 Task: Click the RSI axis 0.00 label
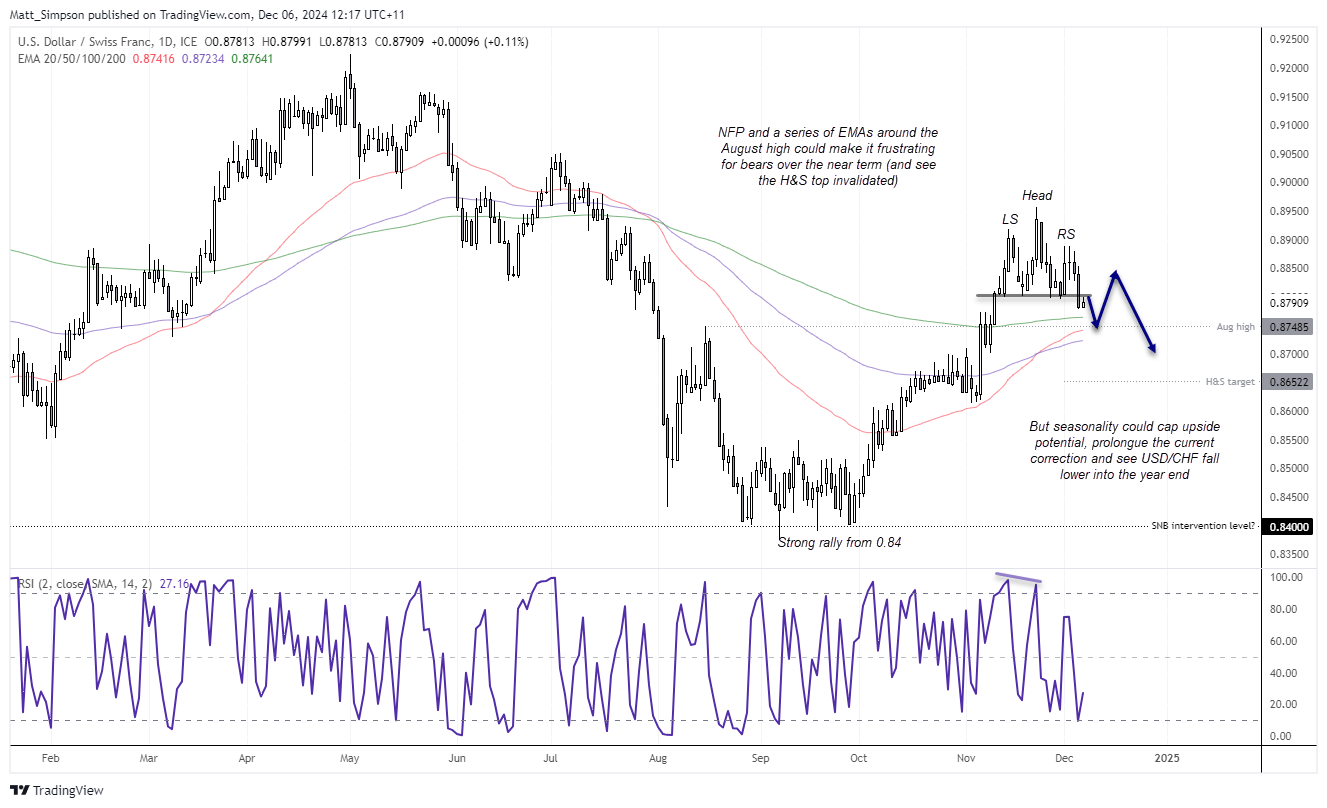(1281, 736)
